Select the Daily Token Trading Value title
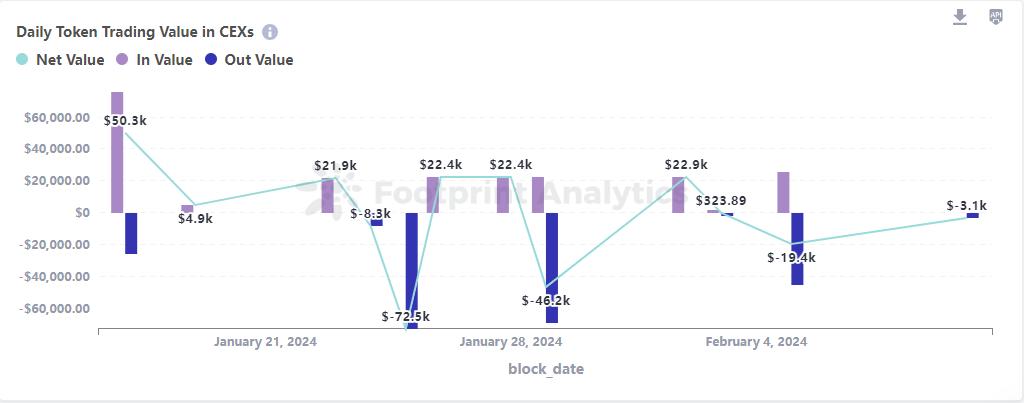Image resolution: width=1024 pixels, height=403 pixels. pos(134,32)
